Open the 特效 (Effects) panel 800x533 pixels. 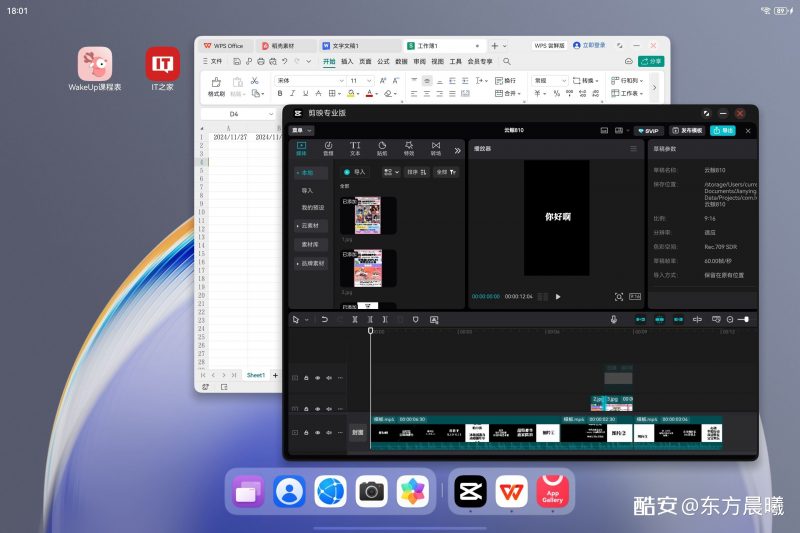point(409,148)
